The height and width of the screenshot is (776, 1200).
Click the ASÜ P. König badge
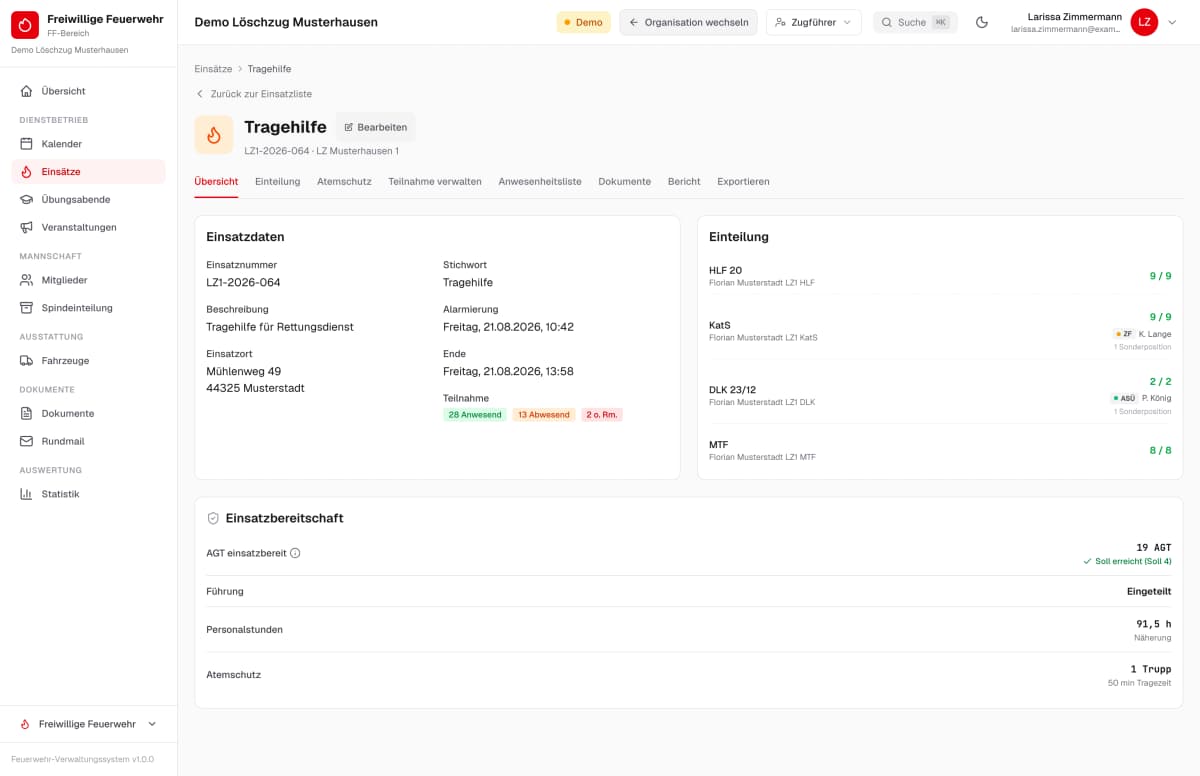click(1141, 398)
